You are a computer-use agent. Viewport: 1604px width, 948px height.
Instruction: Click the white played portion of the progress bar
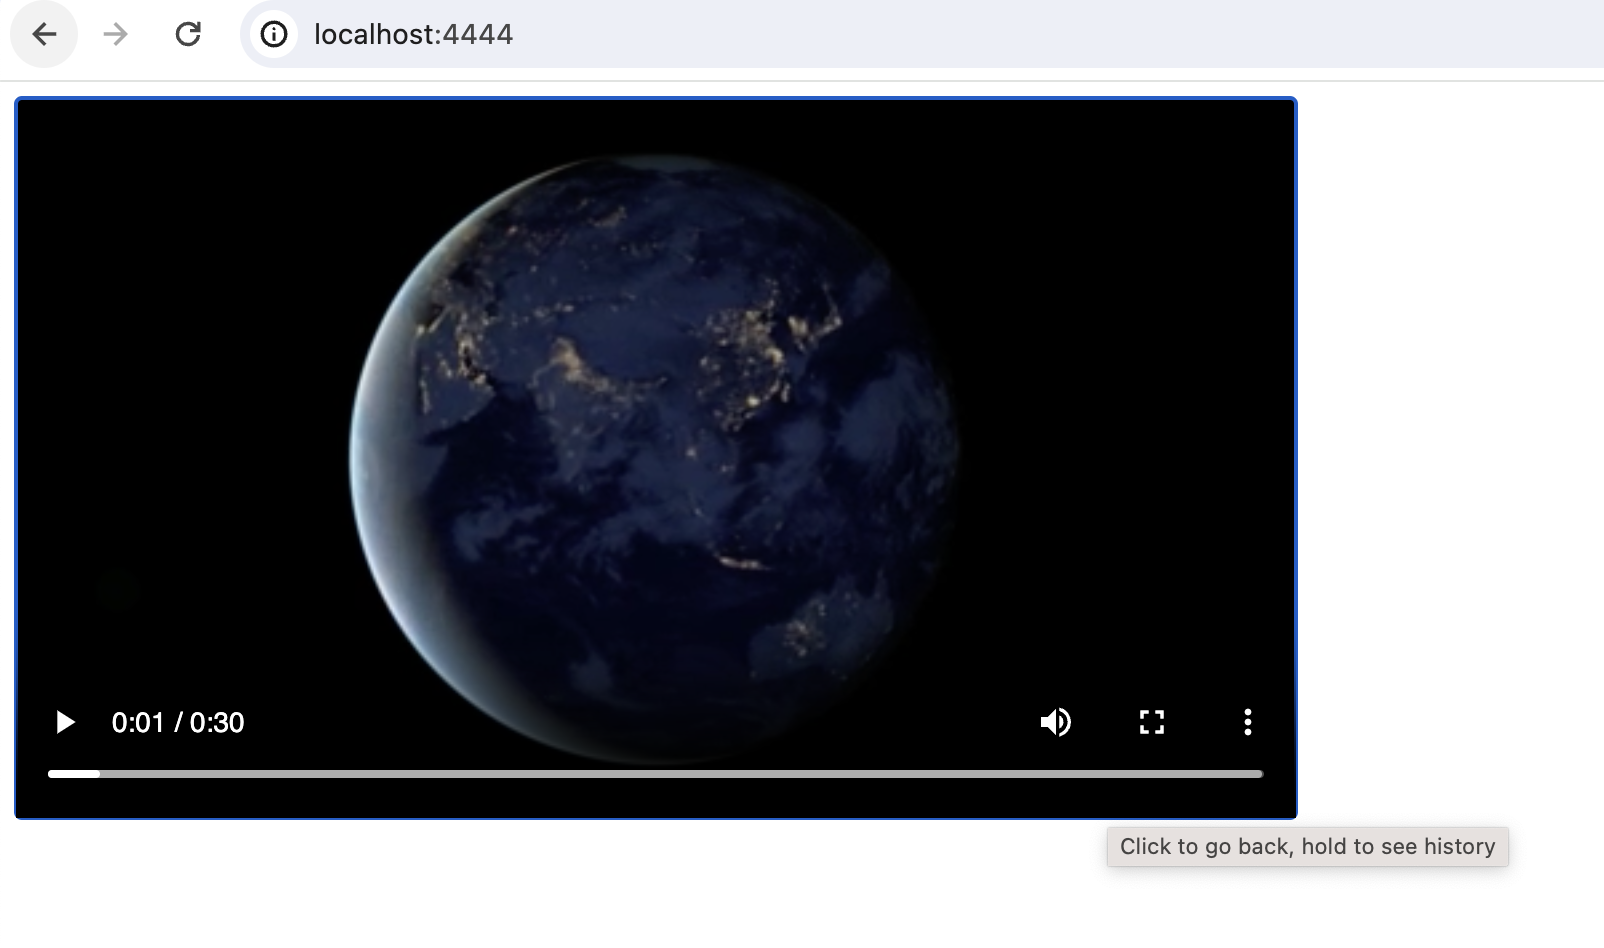74,774
